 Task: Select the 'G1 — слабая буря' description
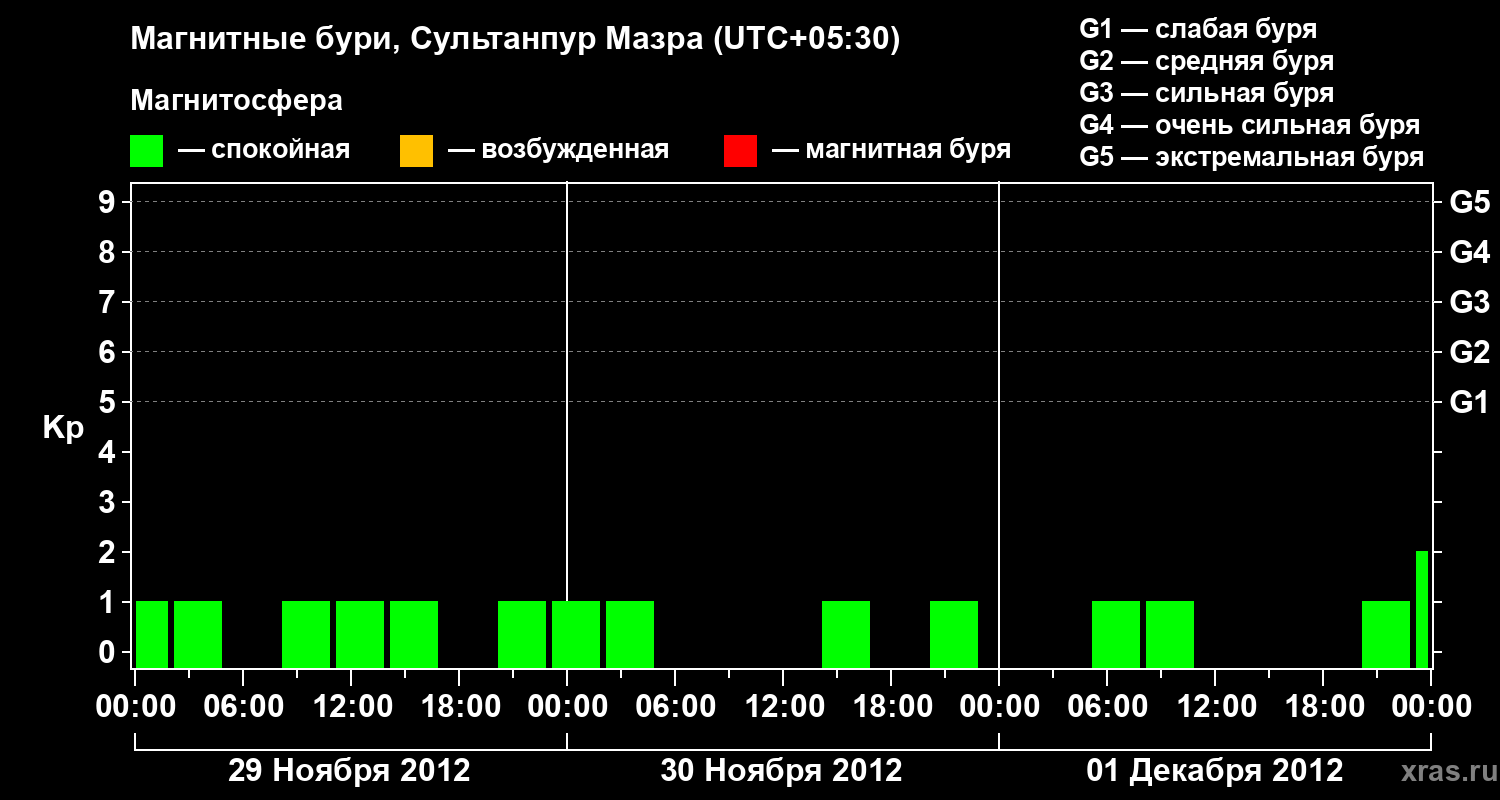1198,29
